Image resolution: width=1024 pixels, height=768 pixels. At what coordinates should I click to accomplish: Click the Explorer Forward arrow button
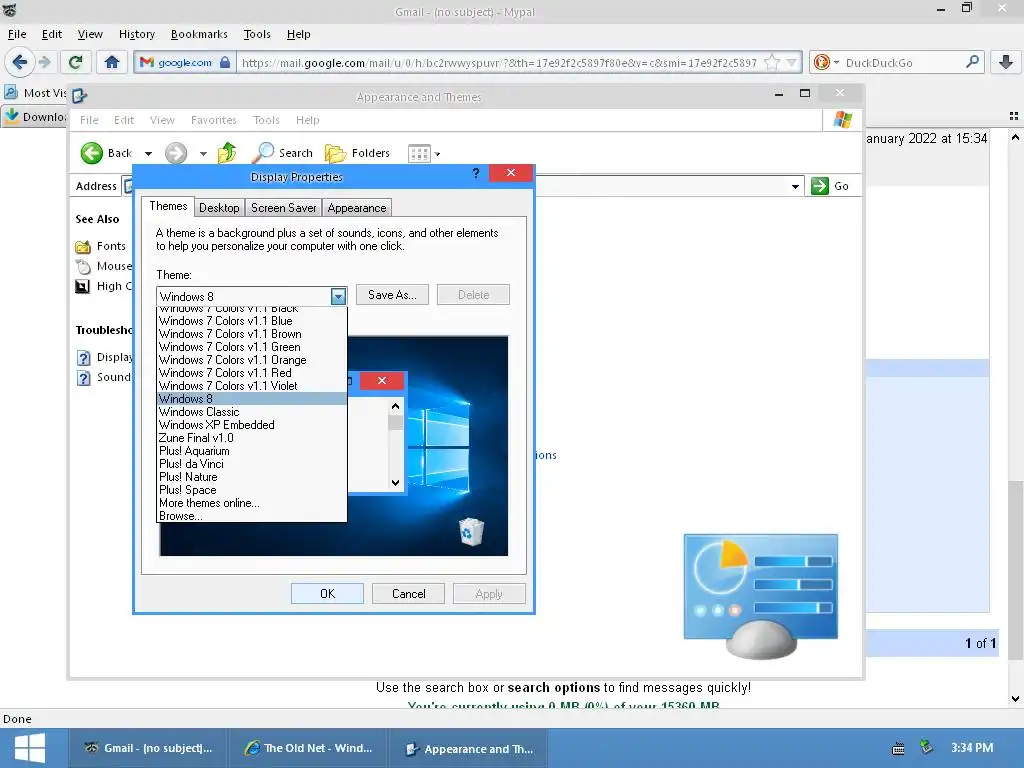(176, 153)
